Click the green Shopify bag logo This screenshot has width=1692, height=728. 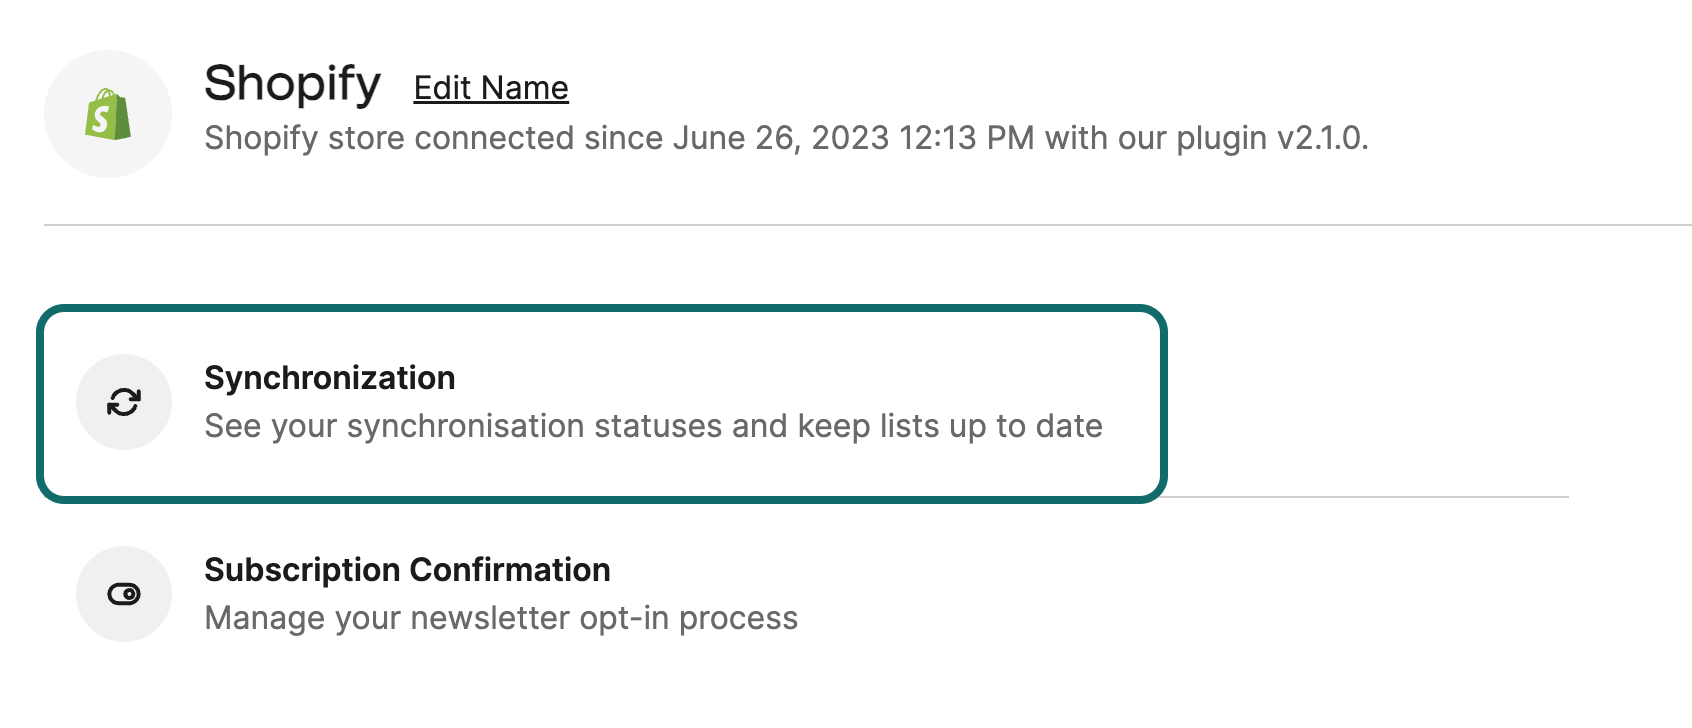[x=108, y=114]
